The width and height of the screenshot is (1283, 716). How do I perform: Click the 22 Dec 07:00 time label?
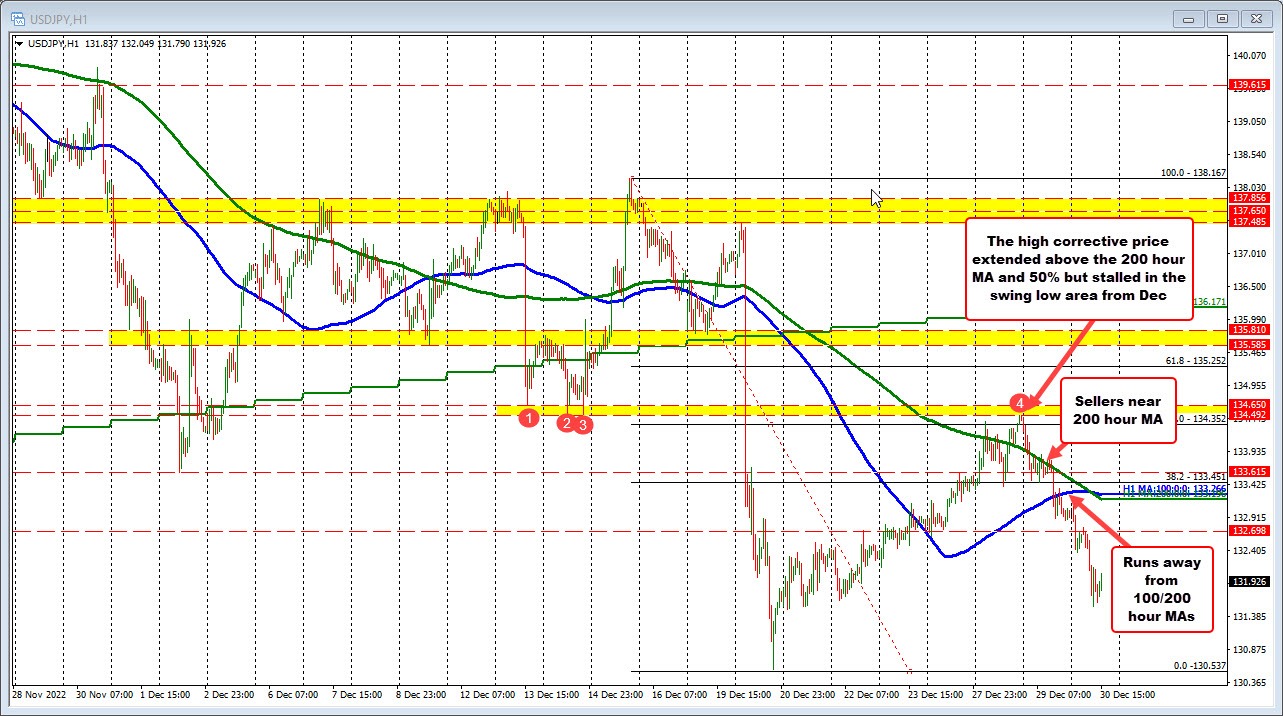coord(872,695)
